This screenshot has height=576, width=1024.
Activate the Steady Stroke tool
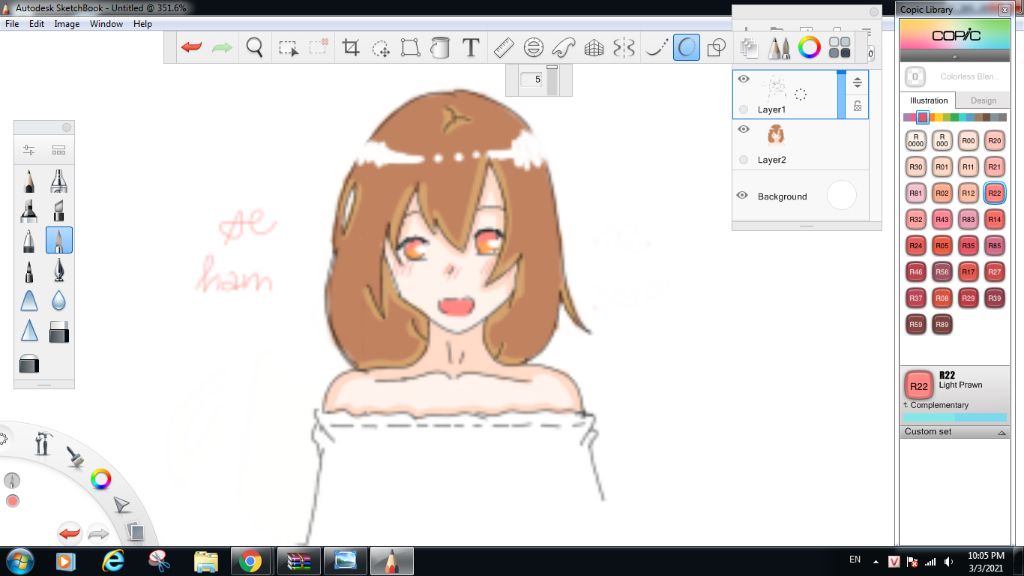tap(656, 47)
